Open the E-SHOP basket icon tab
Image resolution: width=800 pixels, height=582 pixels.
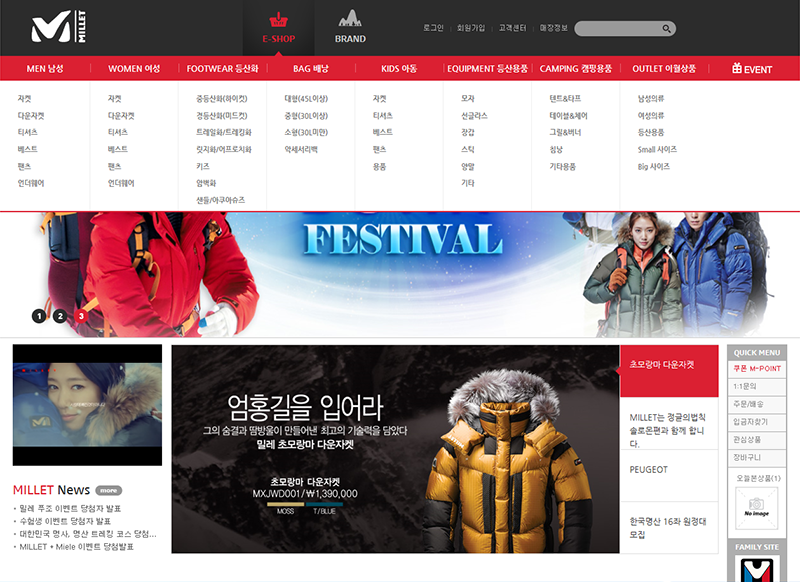tap(279, 28)
